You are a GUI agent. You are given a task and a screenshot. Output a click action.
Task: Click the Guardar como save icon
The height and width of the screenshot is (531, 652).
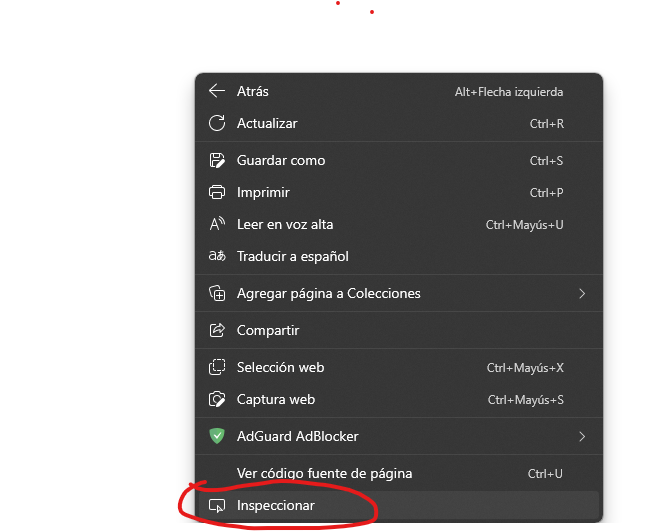pyautogui.click(x=217, y=161)
